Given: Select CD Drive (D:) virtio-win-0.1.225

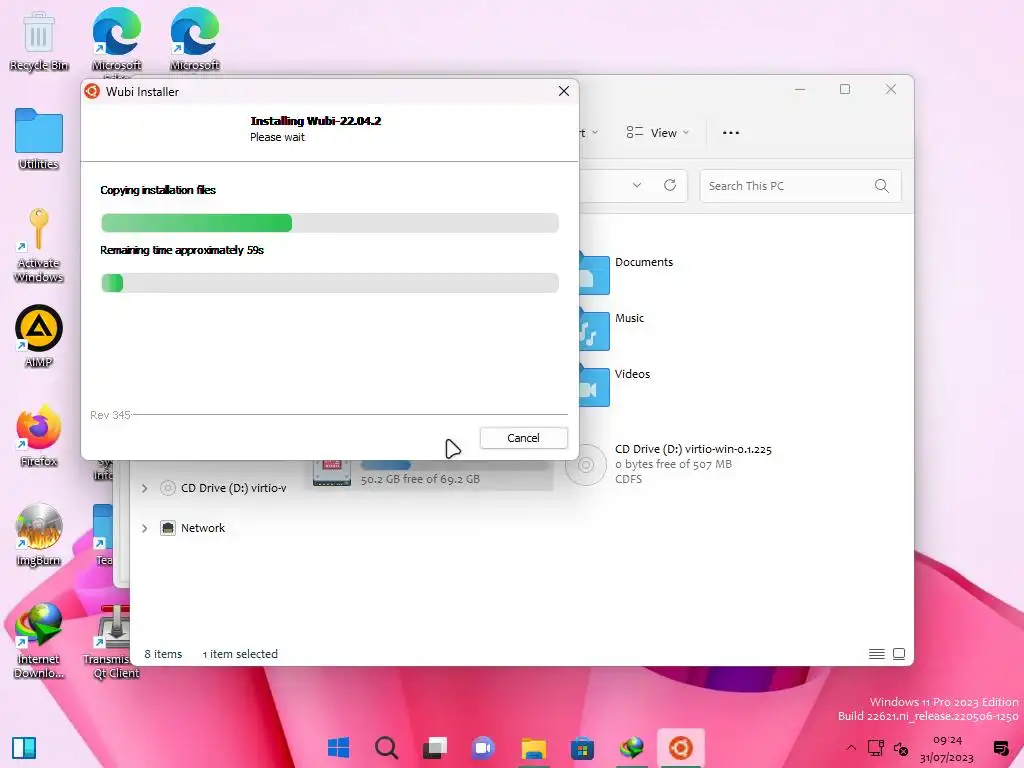Looking at the screenshot, I should 669,464.
